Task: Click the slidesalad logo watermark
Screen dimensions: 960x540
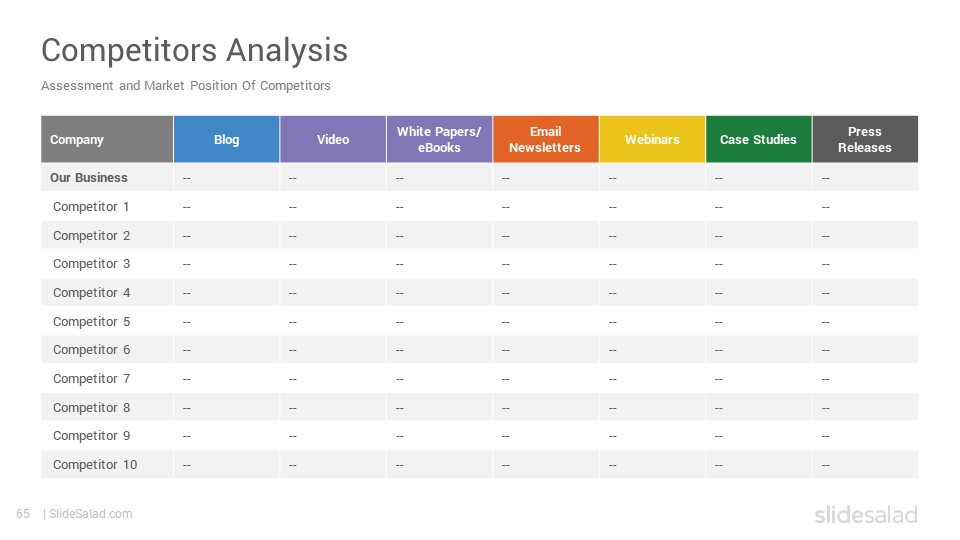Action: [x=866, y=514]
